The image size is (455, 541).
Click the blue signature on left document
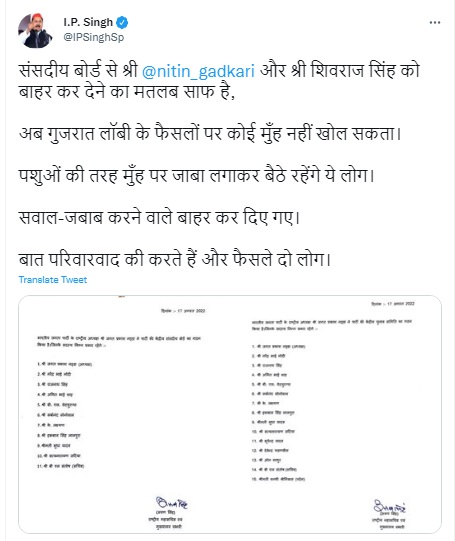tap(171, 503)
